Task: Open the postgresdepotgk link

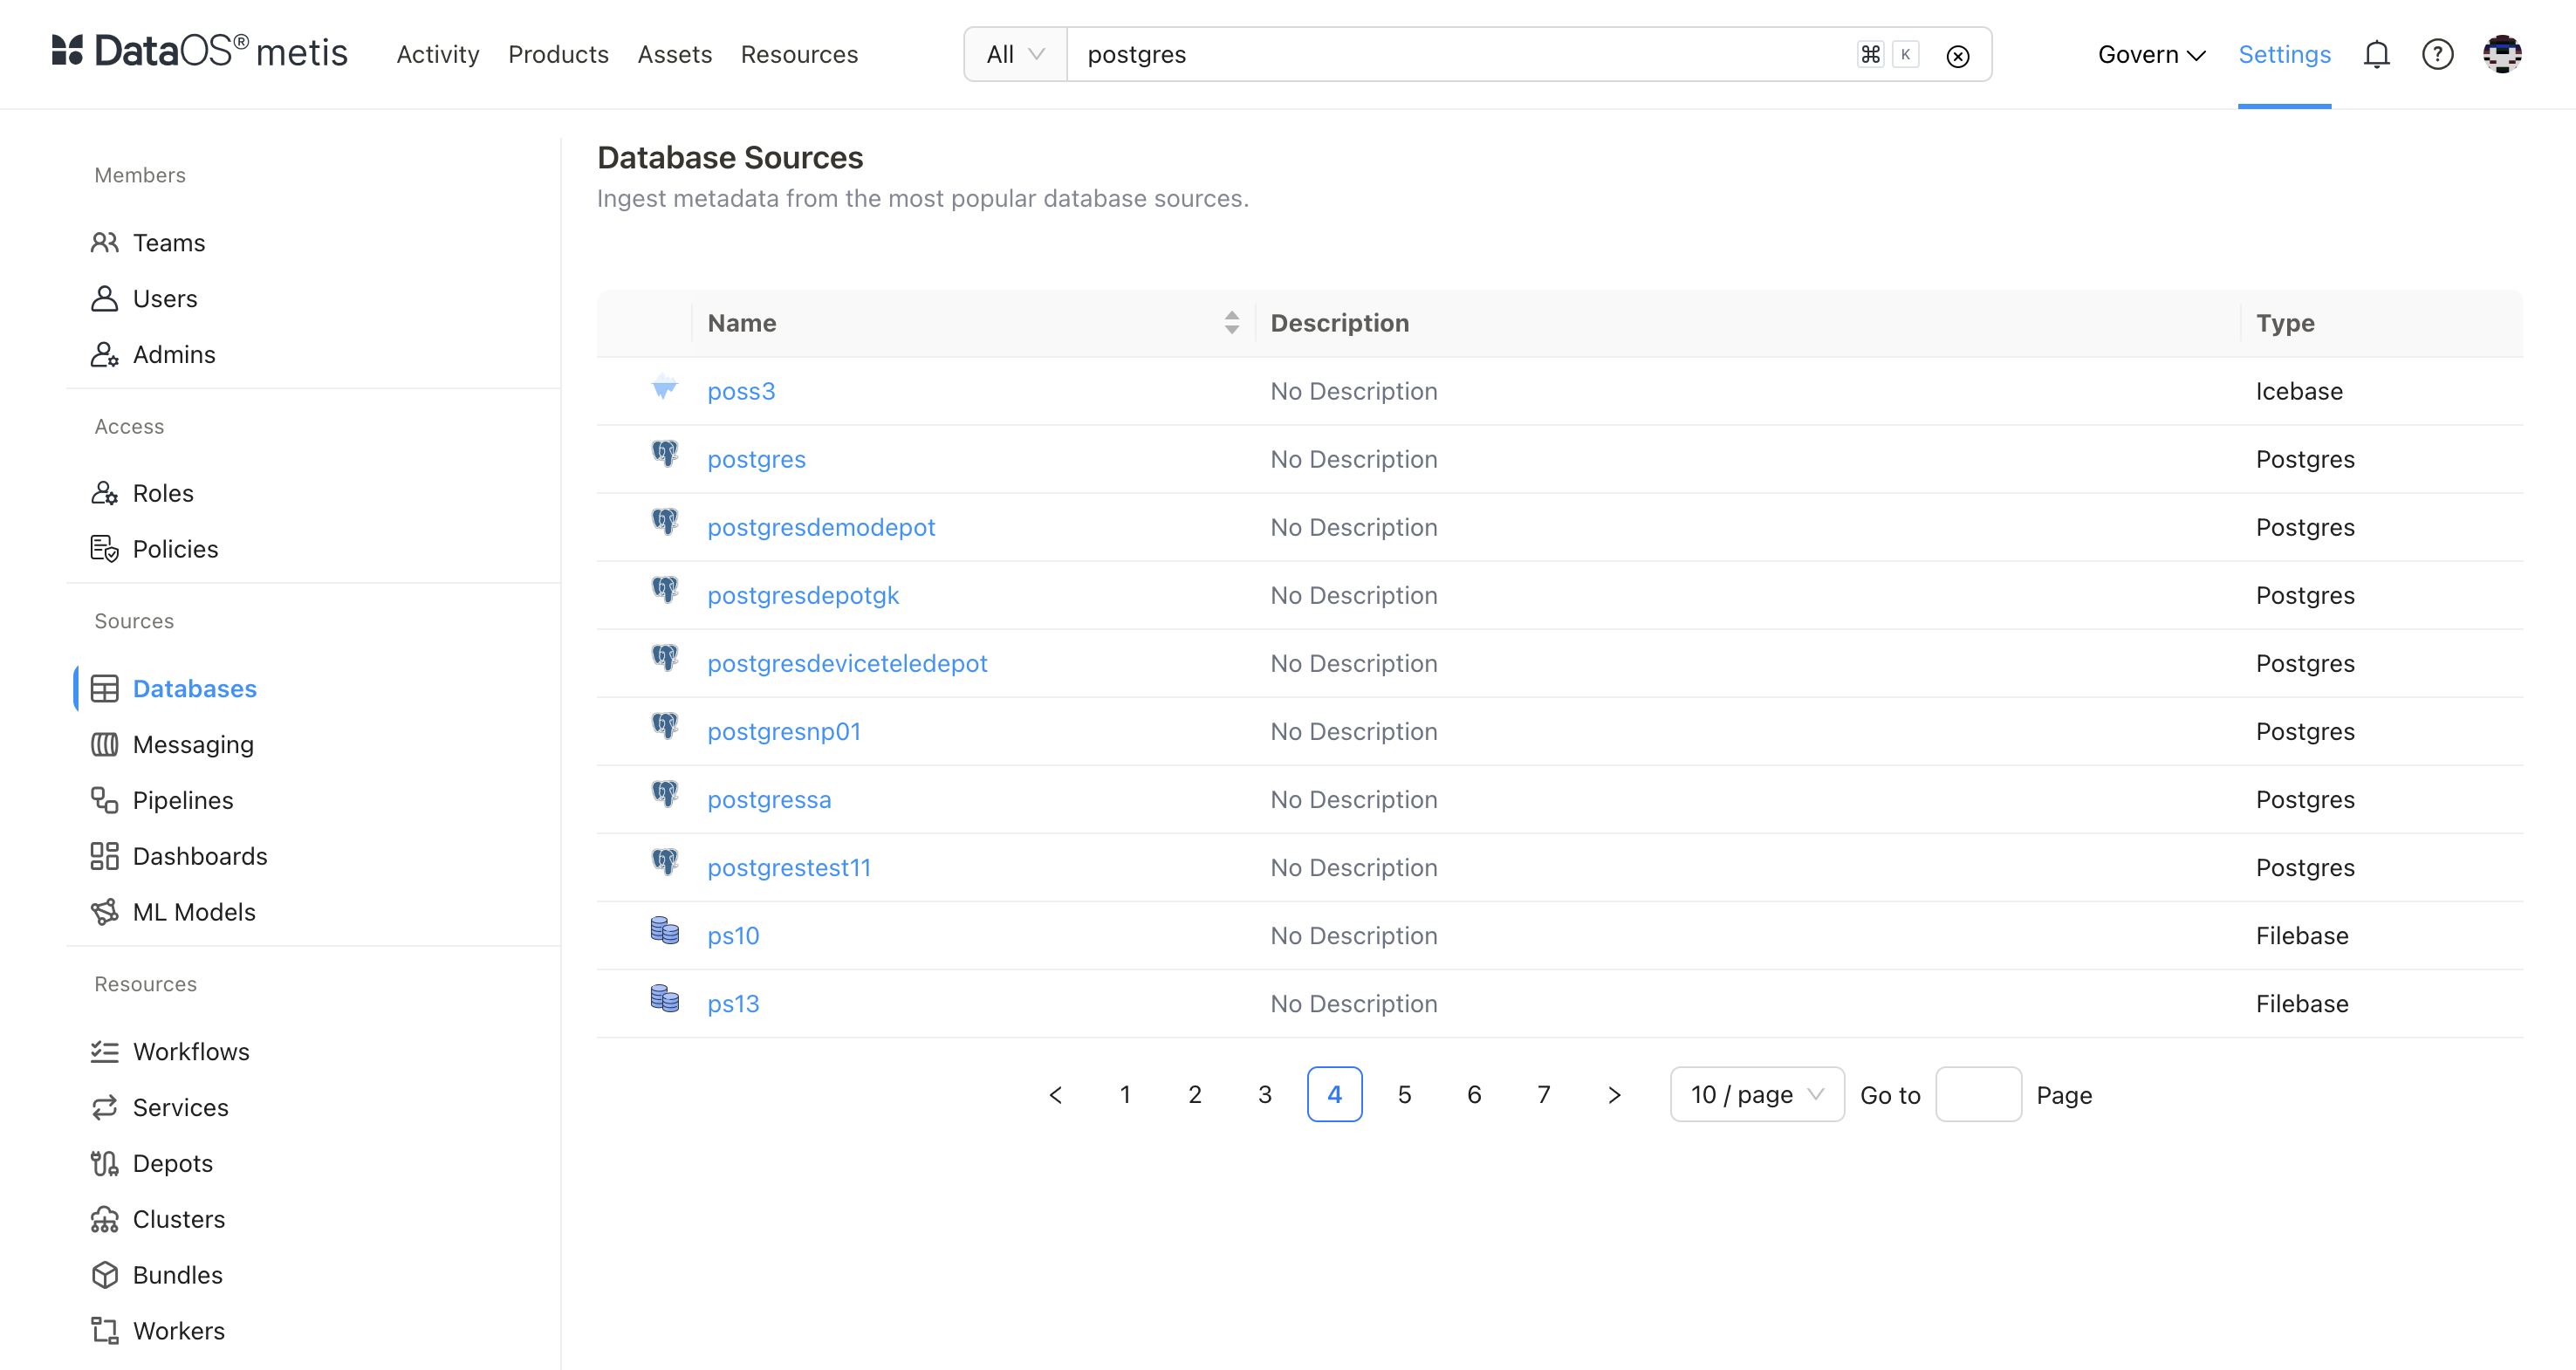Action: tap(803, 595)
